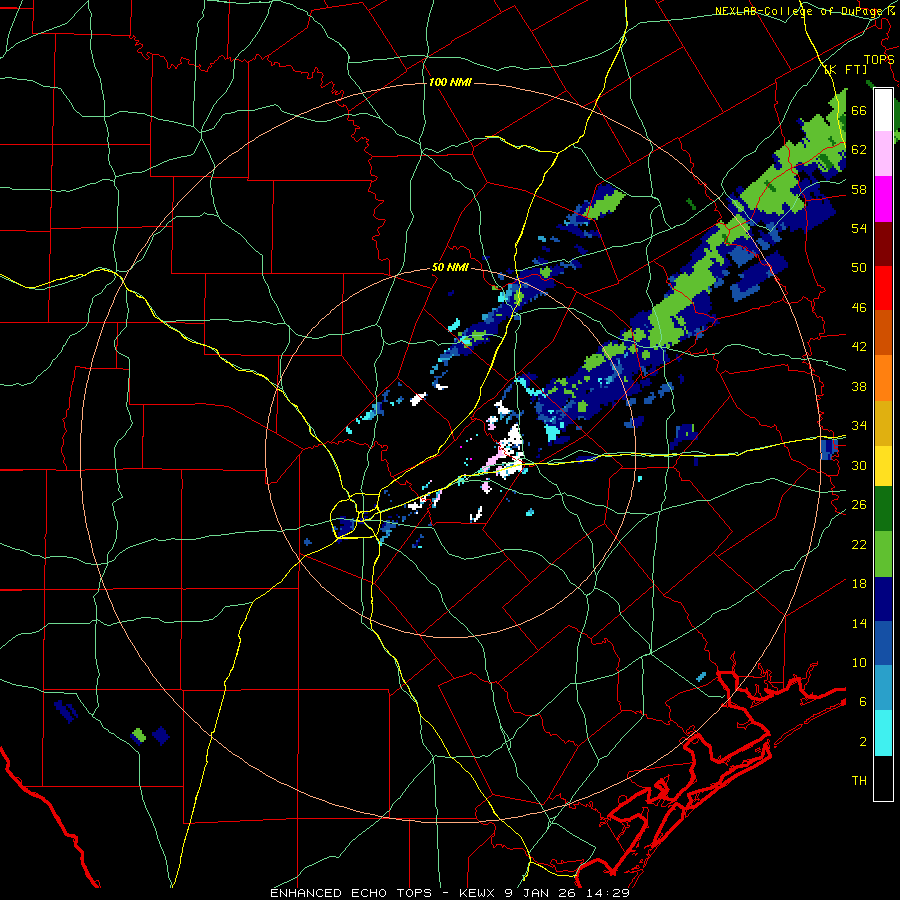This screenshot has height=900, width=900.
Task: Click the "10" legend value
Action: click(859, 663)
